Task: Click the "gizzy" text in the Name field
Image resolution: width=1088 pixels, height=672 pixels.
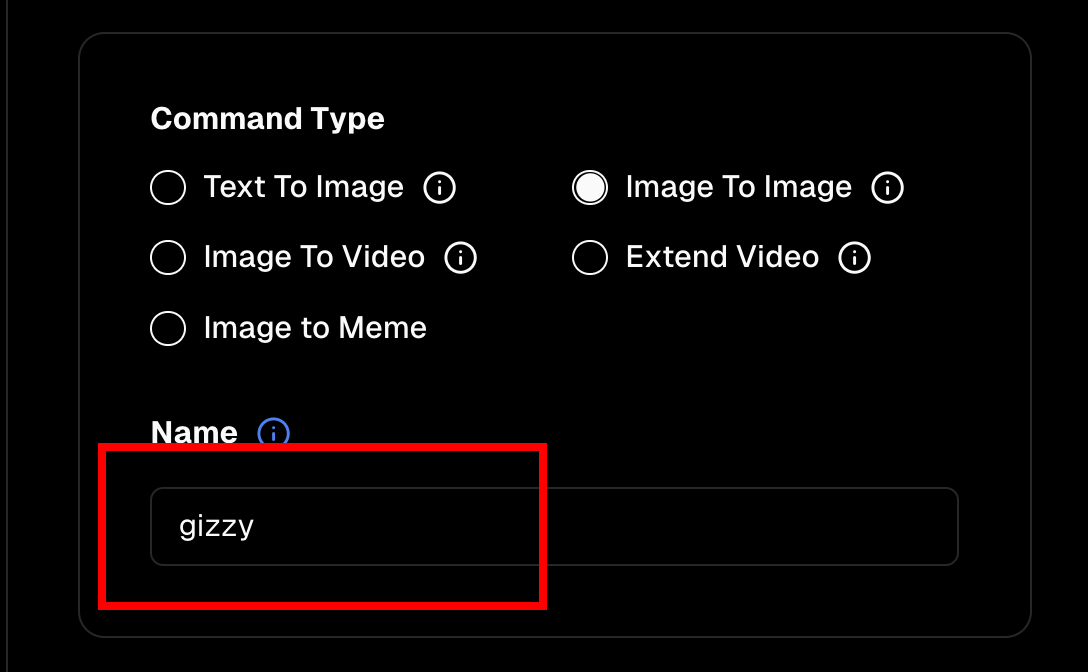Action: coord(217,526)
